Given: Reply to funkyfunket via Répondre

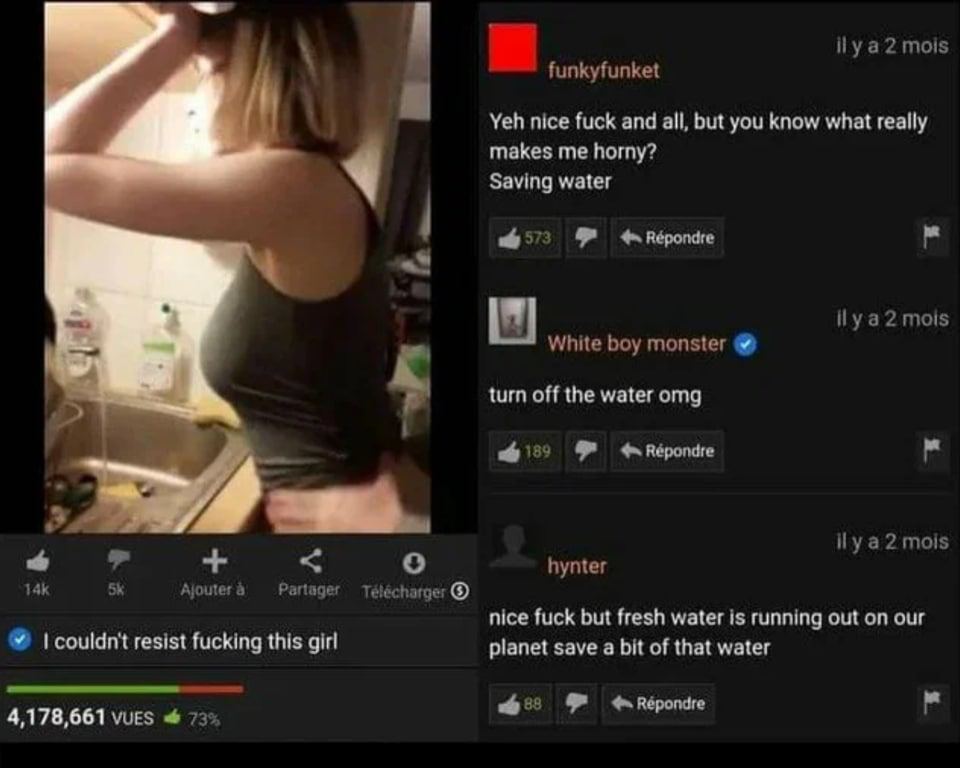Looking at the screenshot, I should tap(667, 238).
